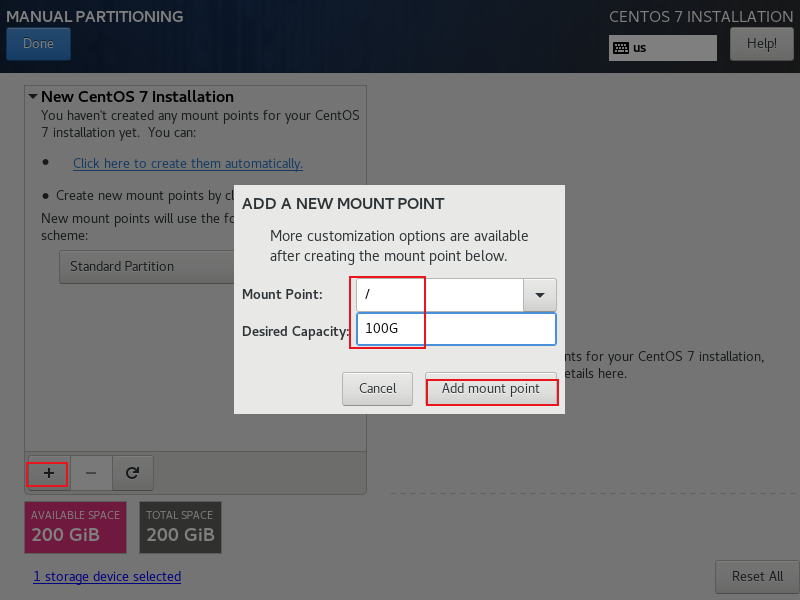
Task: Collapse the New CentOS 7 Installation triangle
Action: 33,96
